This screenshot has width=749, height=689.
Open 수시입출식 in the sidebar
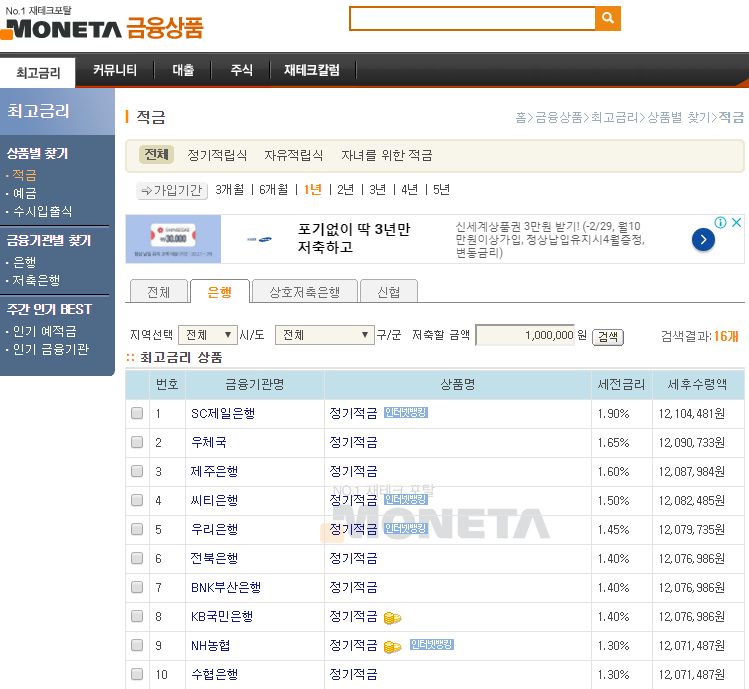coord(43,211)
